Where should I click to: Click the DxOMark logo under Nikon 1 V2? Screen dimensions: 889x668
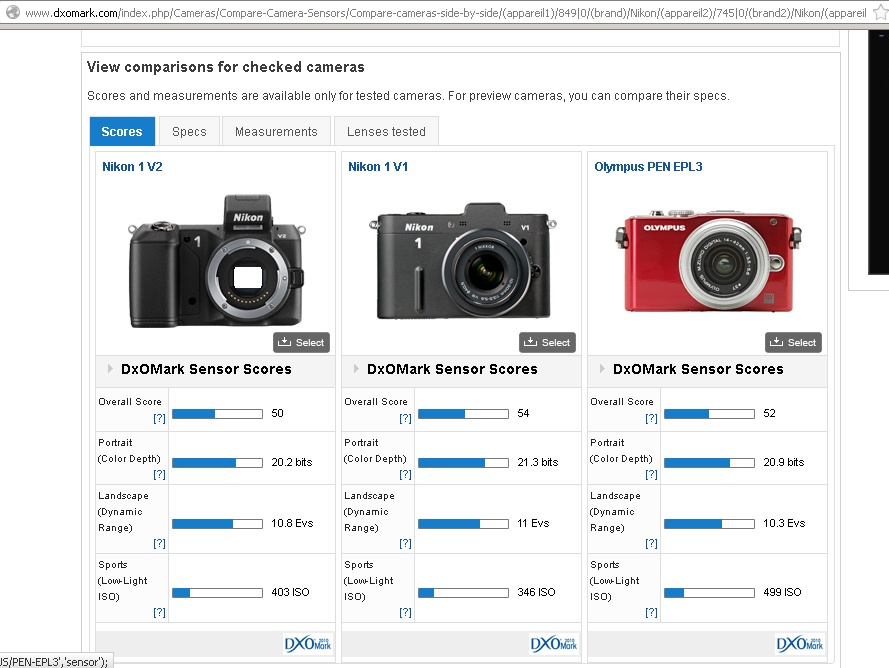(308, 644)
